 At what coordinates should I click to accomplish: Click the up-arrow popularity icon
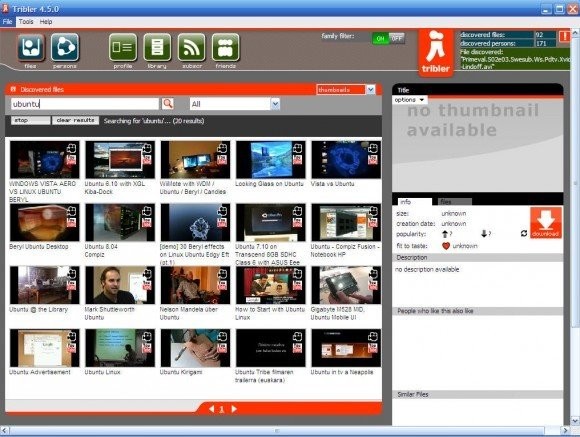click(x=445, y=234)
